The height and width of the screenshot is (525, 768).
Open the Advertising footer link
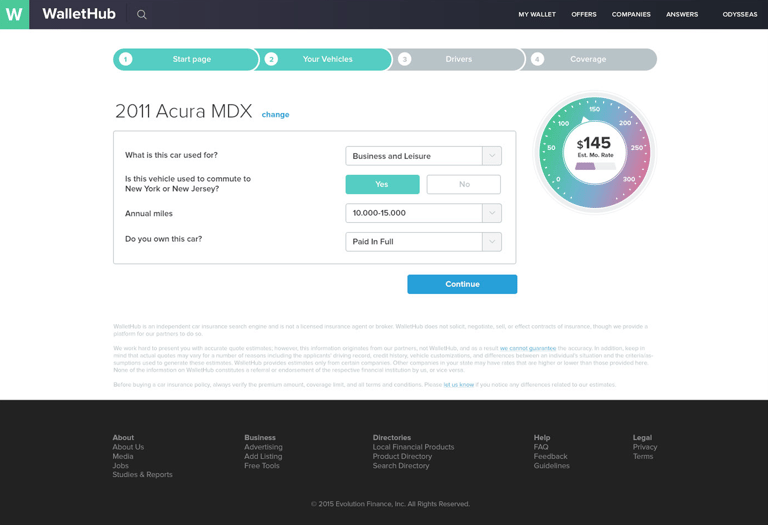point(264,447)
